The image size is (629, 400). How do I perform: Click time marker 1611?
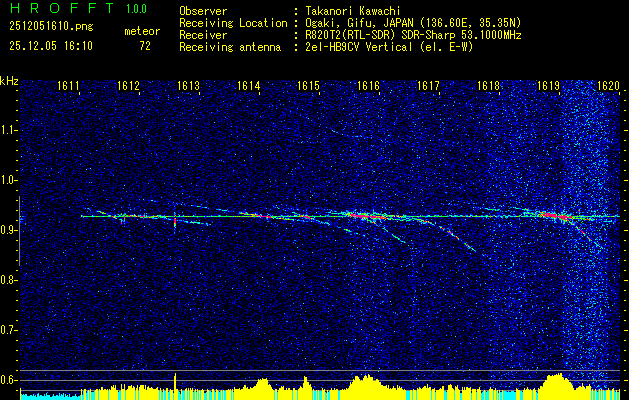coord(68,85)
